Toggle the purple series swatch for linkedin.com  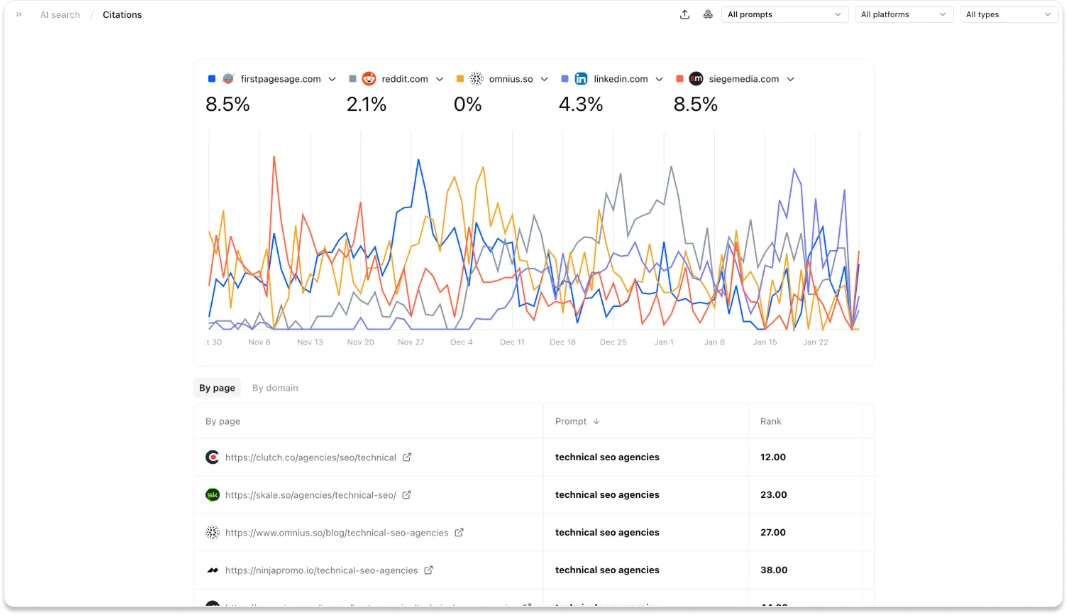point(567,78)
